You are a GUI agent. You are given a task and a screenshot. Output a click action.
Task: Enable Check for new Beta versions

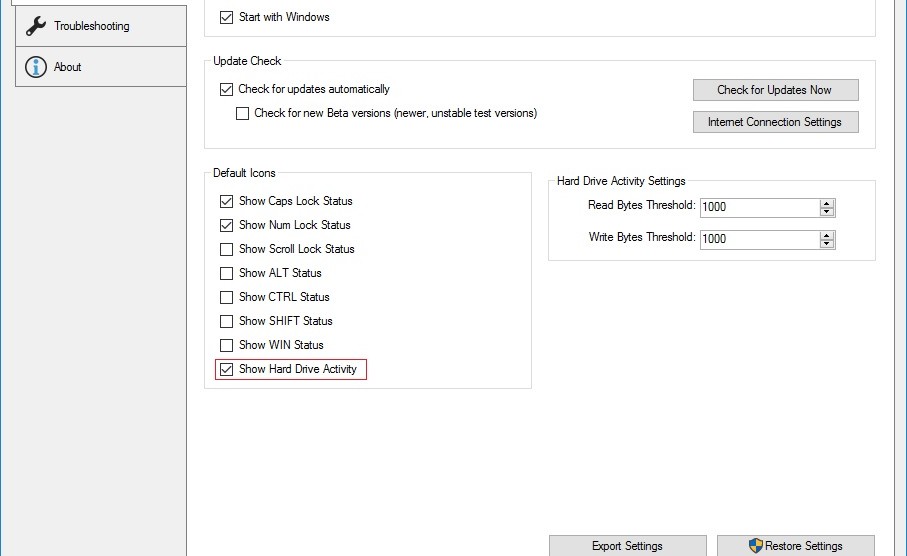pyautogui.click(x=243, y=113)
